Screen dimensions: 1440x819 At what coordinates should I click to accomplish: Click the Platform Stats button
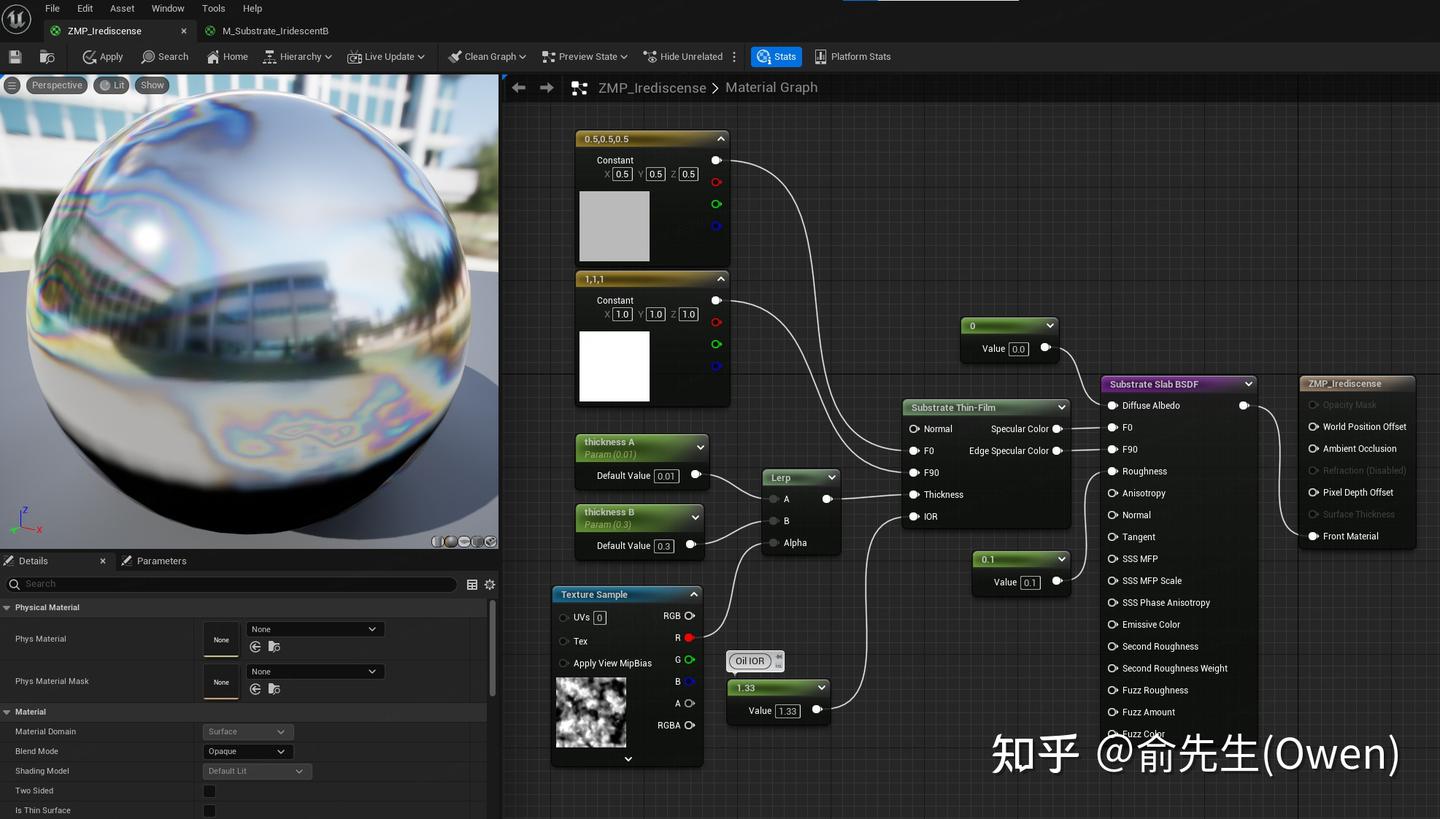coord(852,57)
